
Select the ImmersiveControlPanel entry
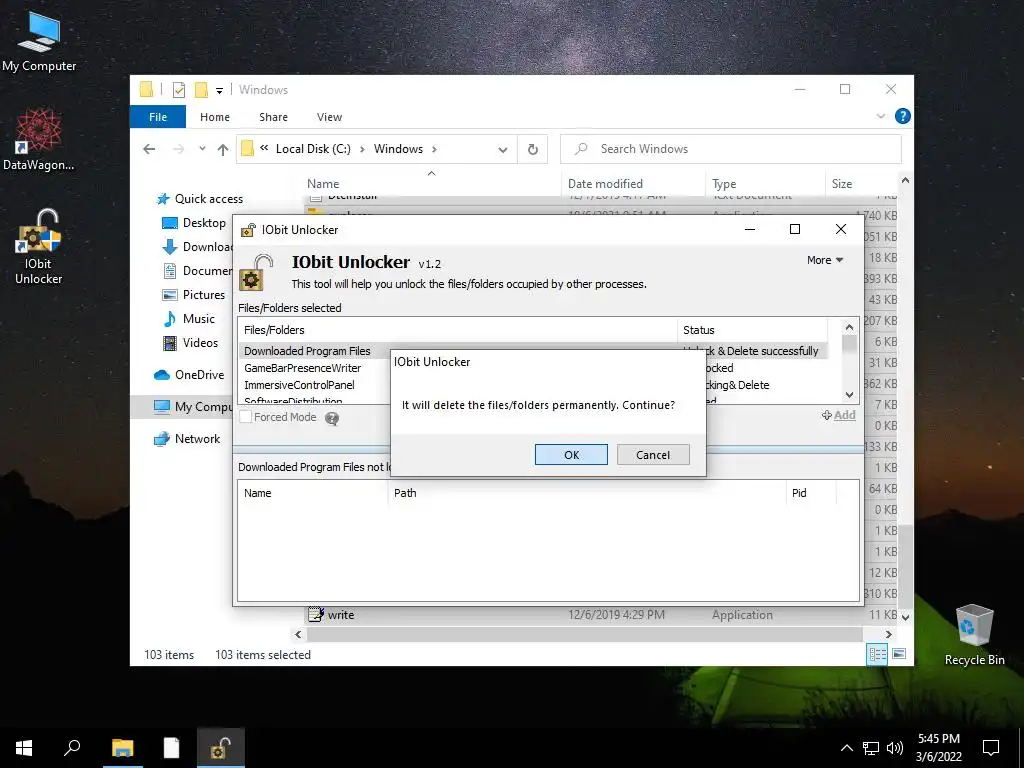[299, 385]
